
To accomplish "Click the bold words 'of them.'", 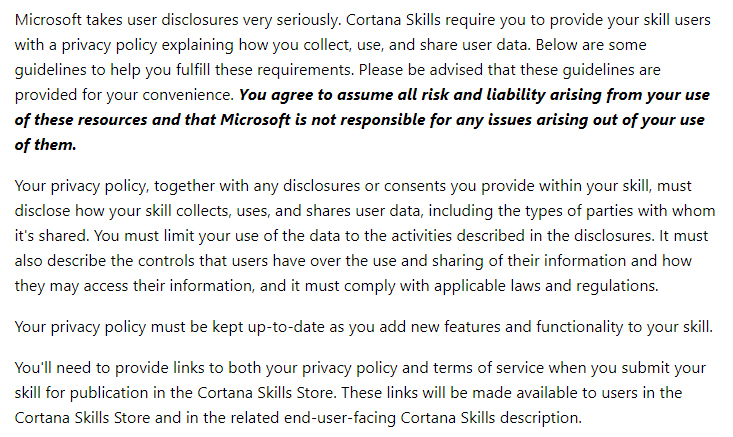I will 45,145.
